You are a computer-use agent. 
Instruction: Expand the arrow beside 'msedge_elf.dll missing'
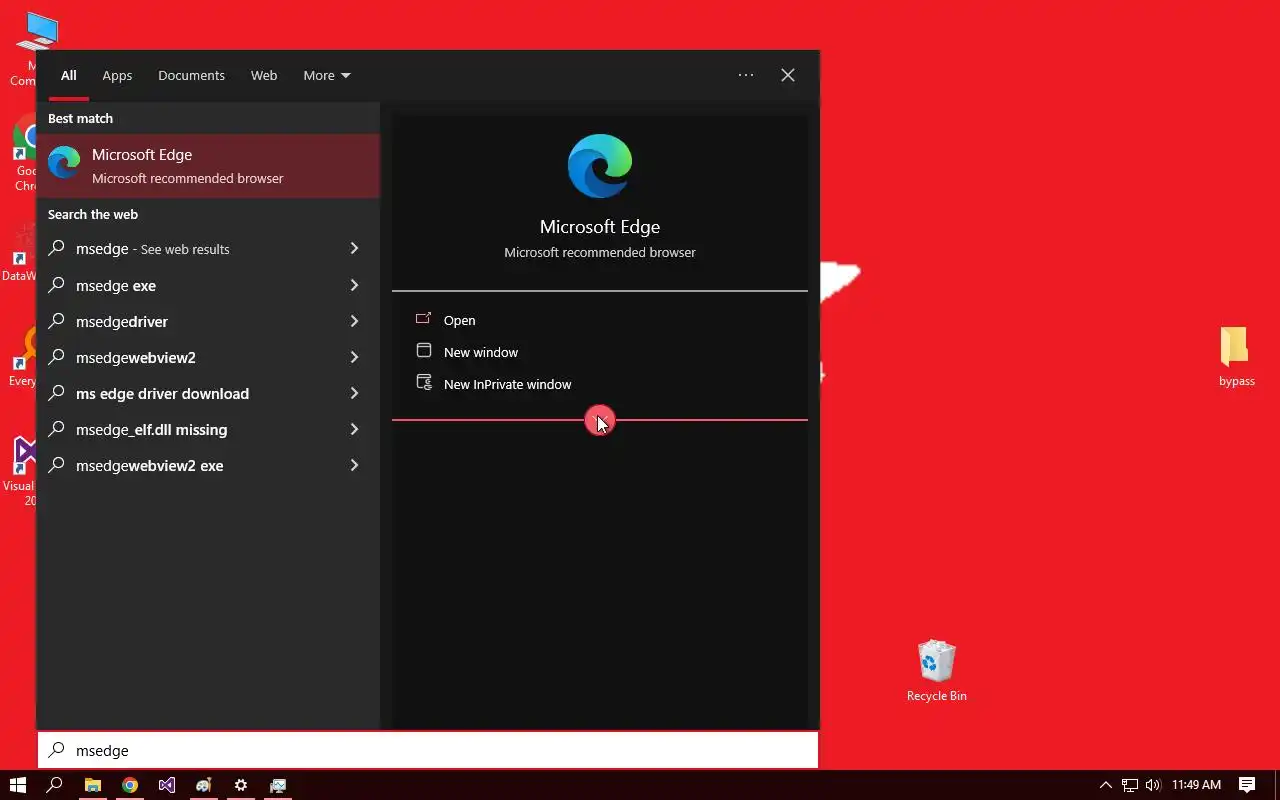(x=354, y=429)
